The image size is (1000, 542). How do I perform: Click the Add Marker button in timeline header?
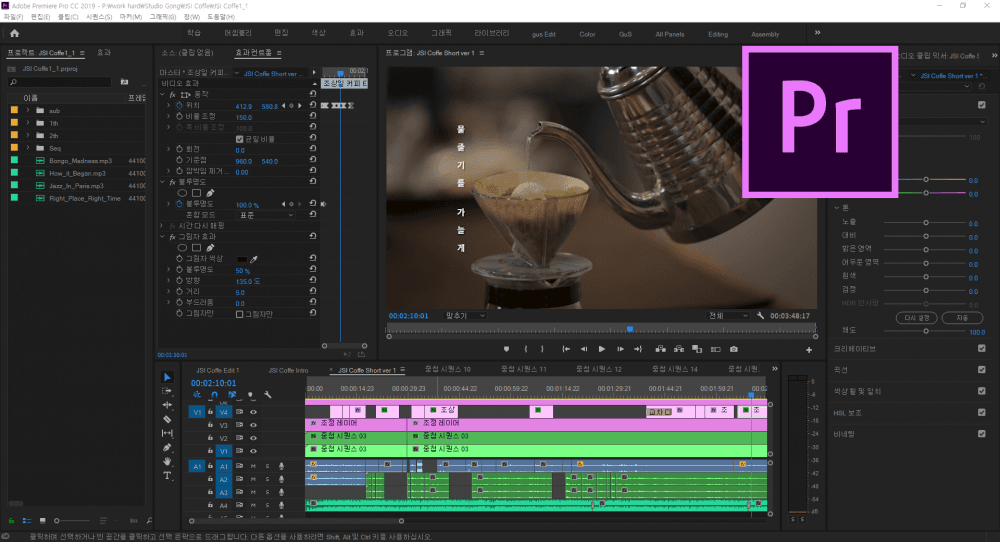(x=250, y=395)
